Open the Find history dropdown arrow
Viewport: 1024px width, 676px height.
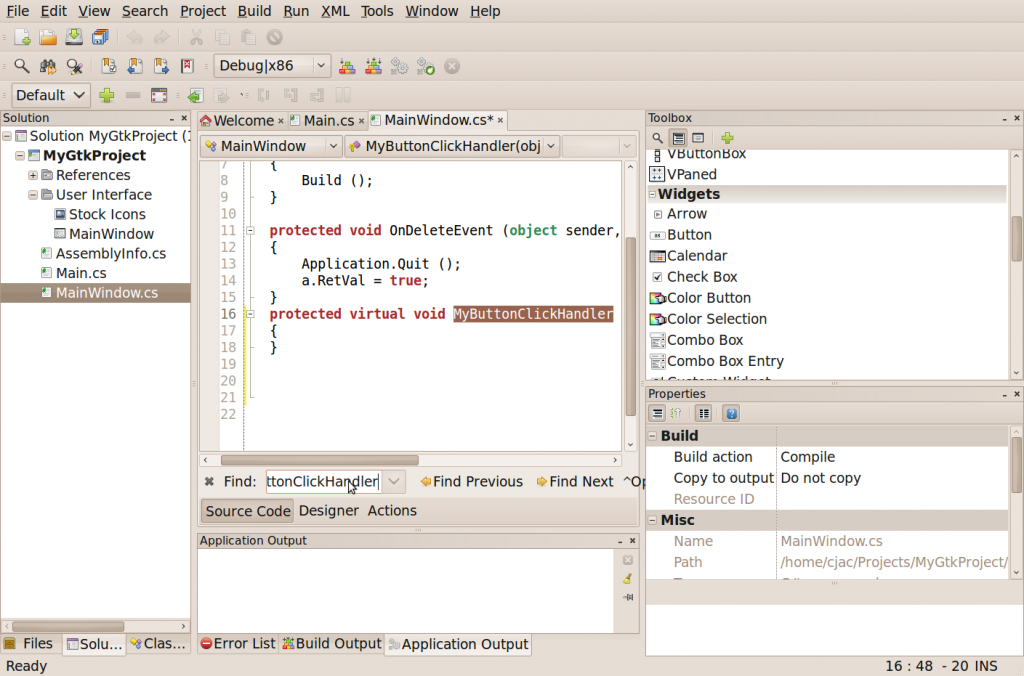point(393,481)
